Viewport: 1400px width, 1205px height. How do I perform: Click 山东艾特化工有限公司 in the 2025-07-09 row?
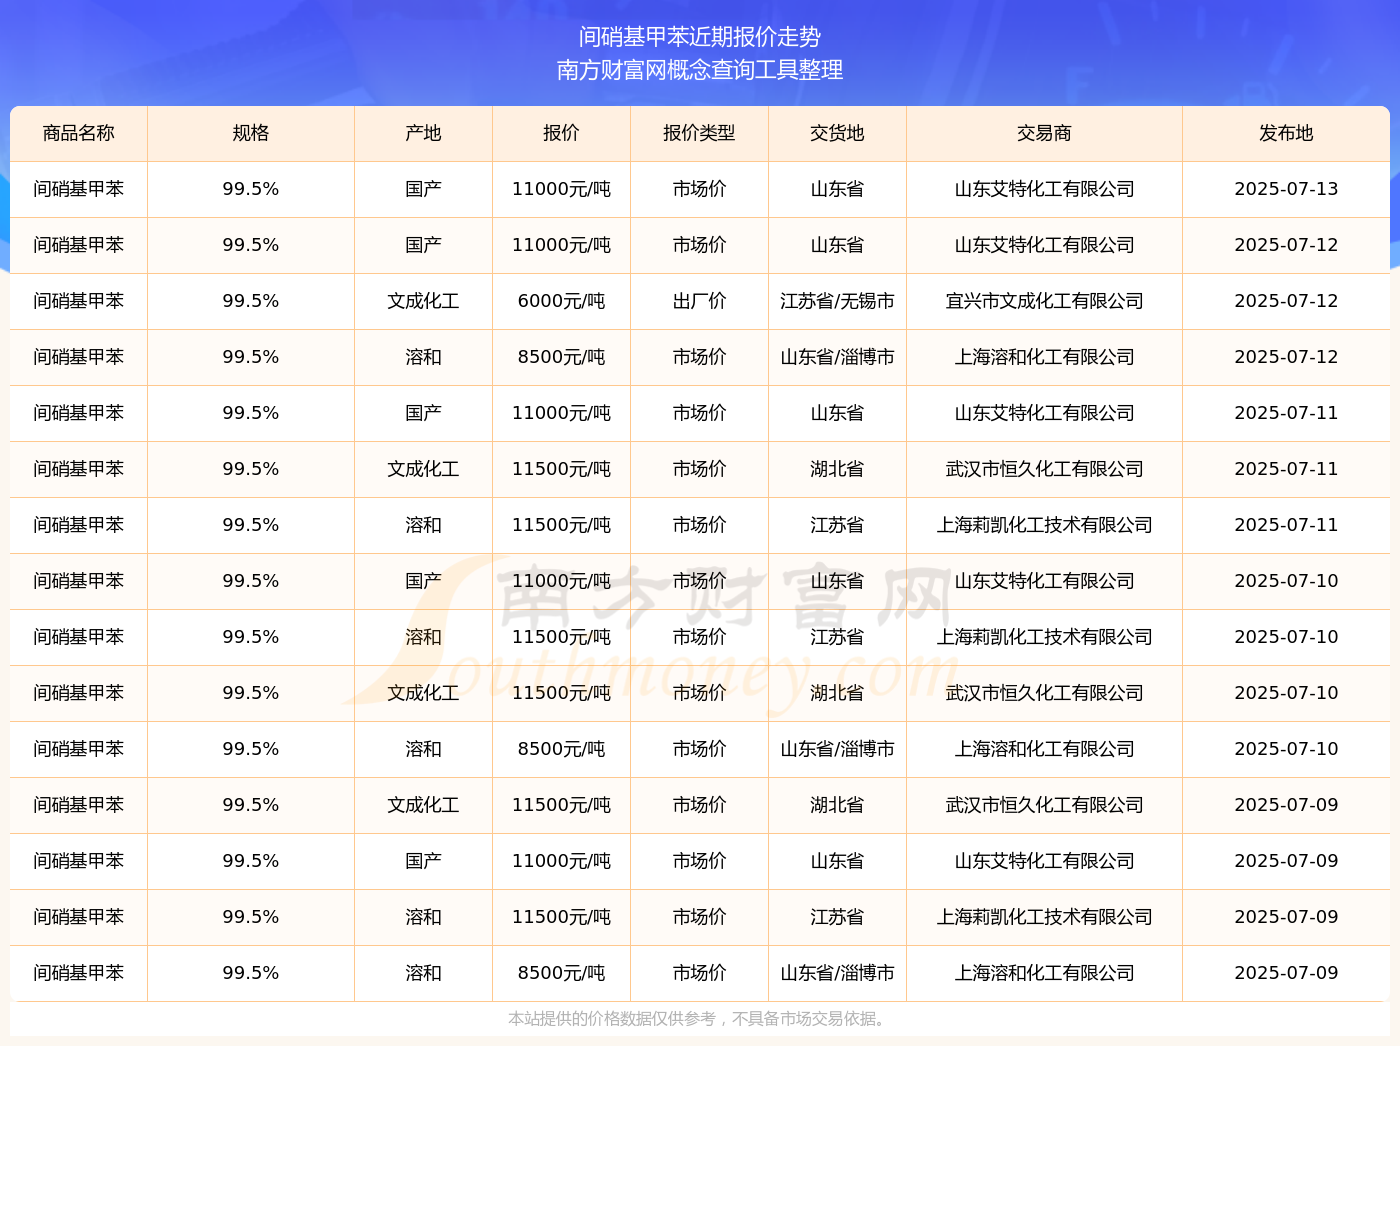point(1044,861)
